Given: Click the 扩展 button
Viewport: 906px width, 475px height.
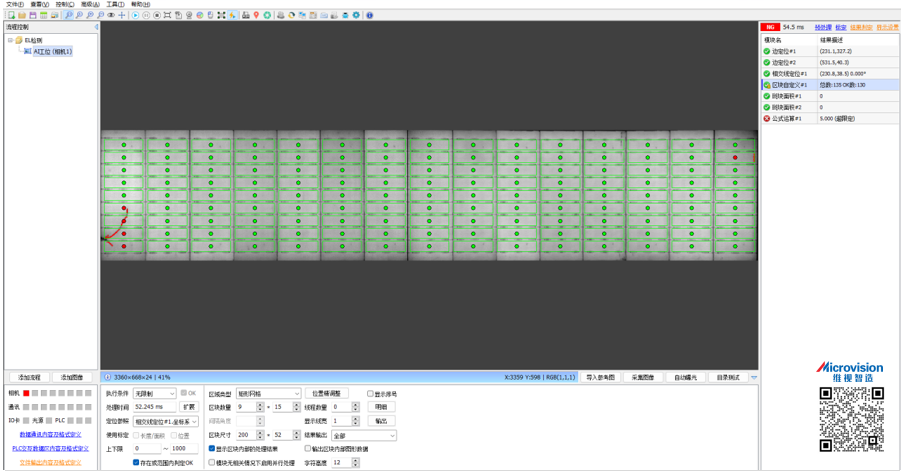Looking at the screenshot, I should click(x=189, y=407).
